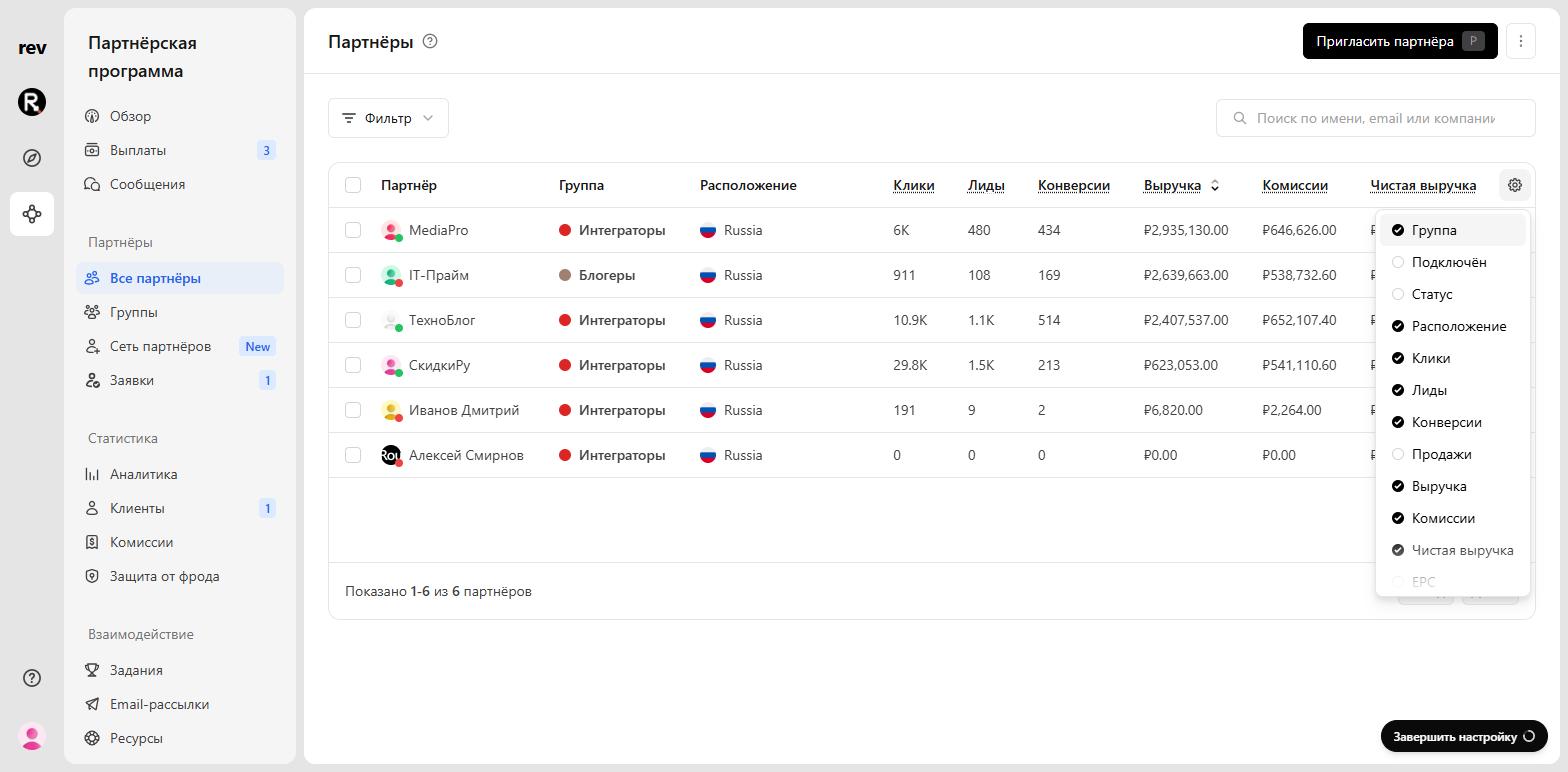
Task: Click the R workspace logo icon
Action: pyautogui.click(x=32, y=102)
